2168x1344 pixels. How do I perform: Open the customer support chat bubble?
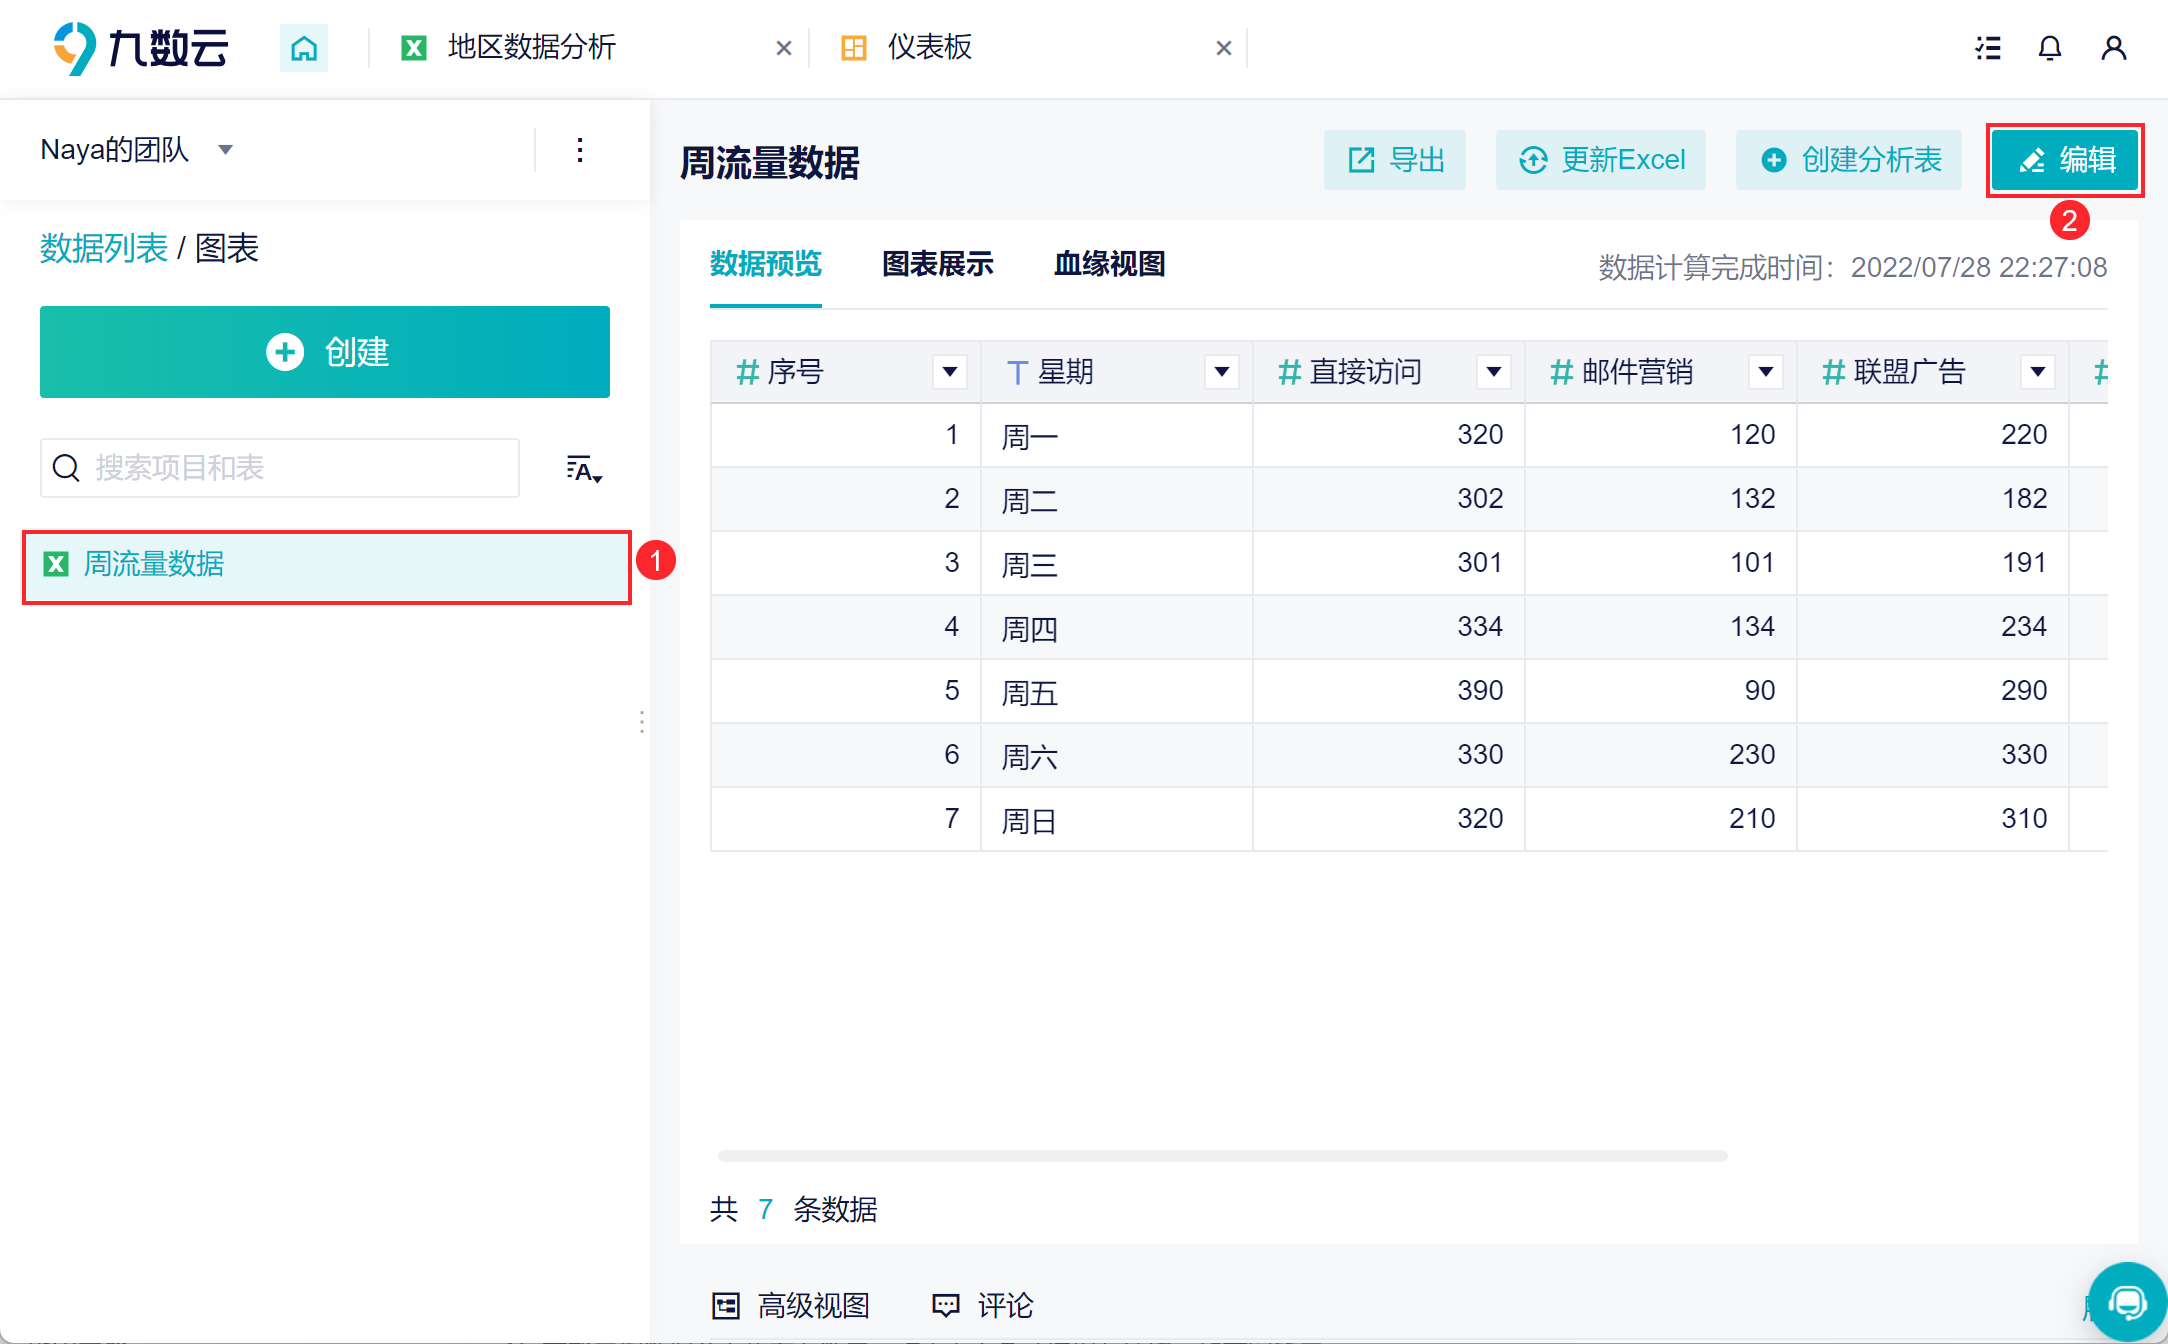(x=2127, y=1301)
